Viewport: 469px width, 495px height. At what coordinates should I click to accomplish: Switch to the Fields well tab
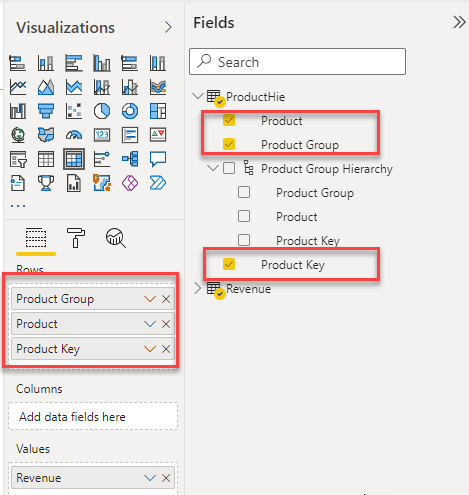click(36, 238)
